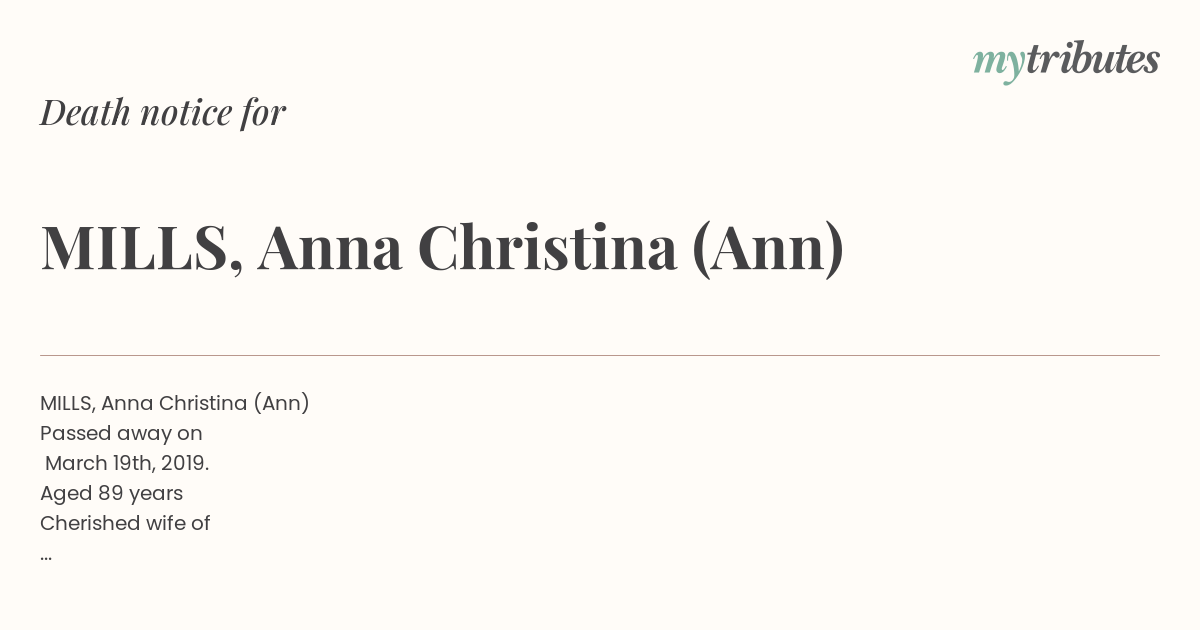Click the dark 'tributes' part of logo
Image resolution: width=1200 pixels, height=630 pixels.
(x=1093, y=59)
